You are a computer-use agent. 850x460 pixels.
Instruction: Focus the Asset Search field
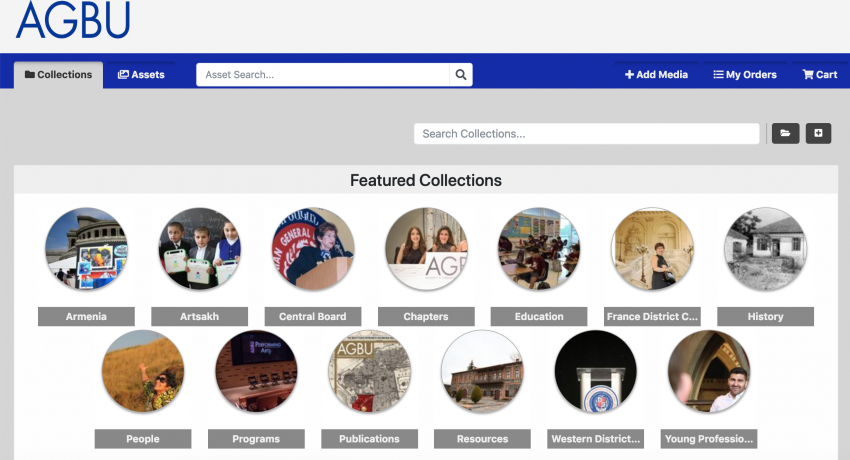point(323,75)
